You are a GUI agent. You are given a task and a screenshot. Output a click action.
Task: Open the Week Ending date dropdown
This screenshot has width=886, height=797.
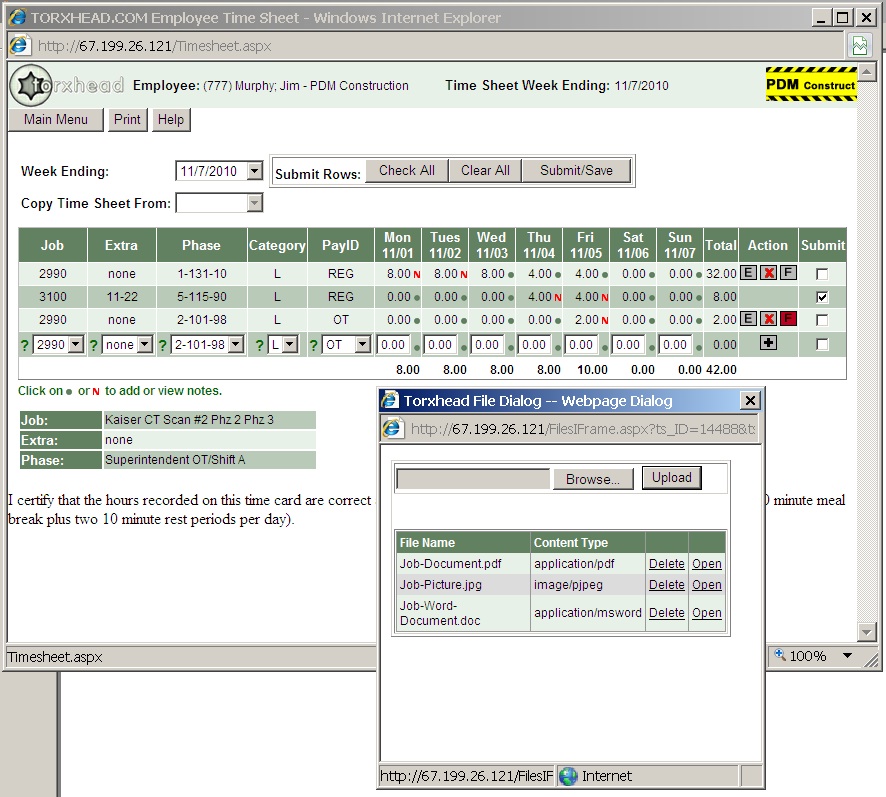point(254,171)
